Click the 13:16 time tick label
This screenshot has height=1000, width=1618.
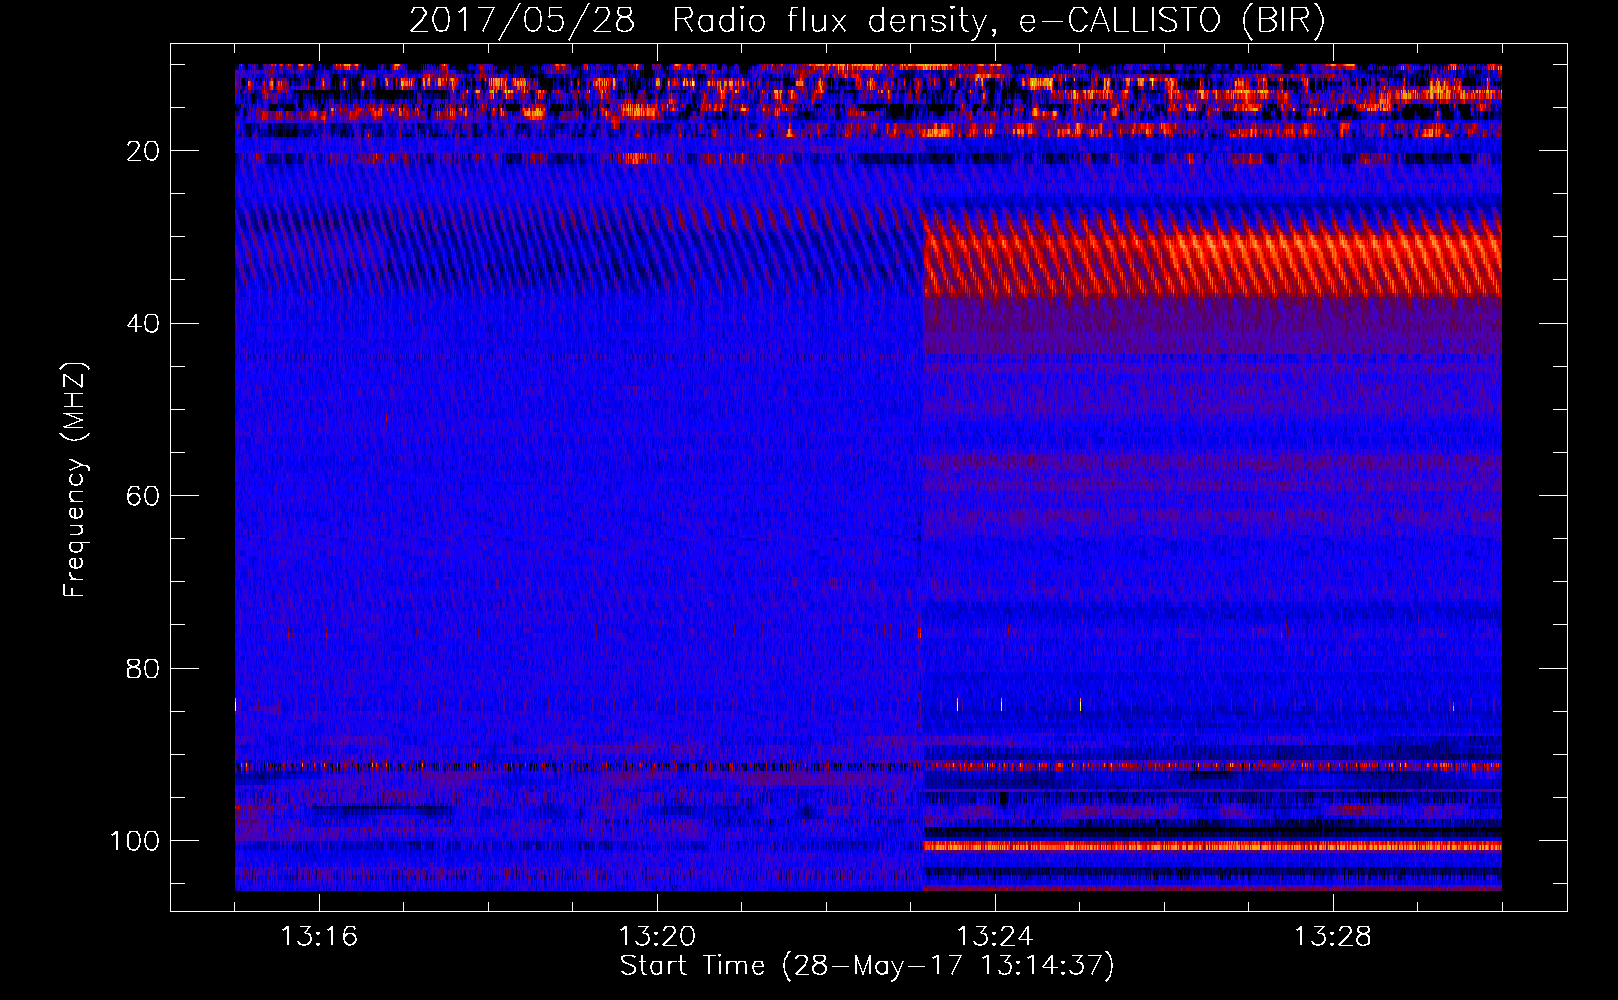click(319, 937)
